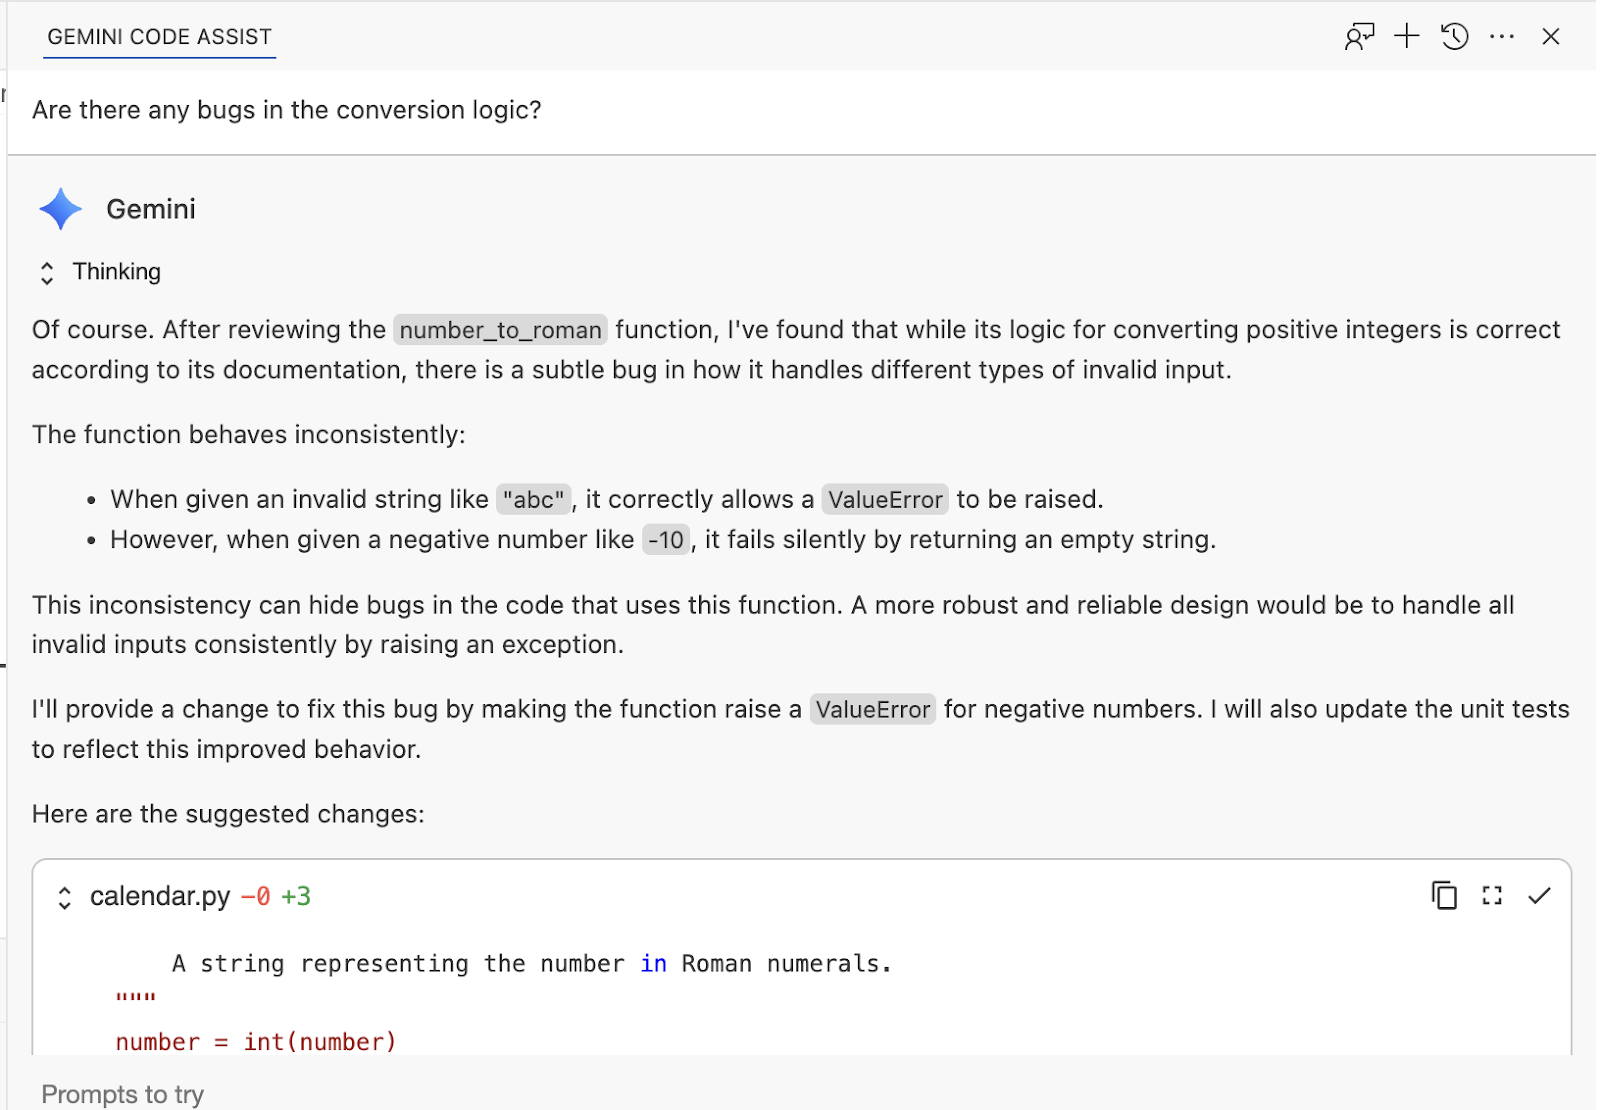Copy the calendar.py code suggestion

coord(1444,896)
